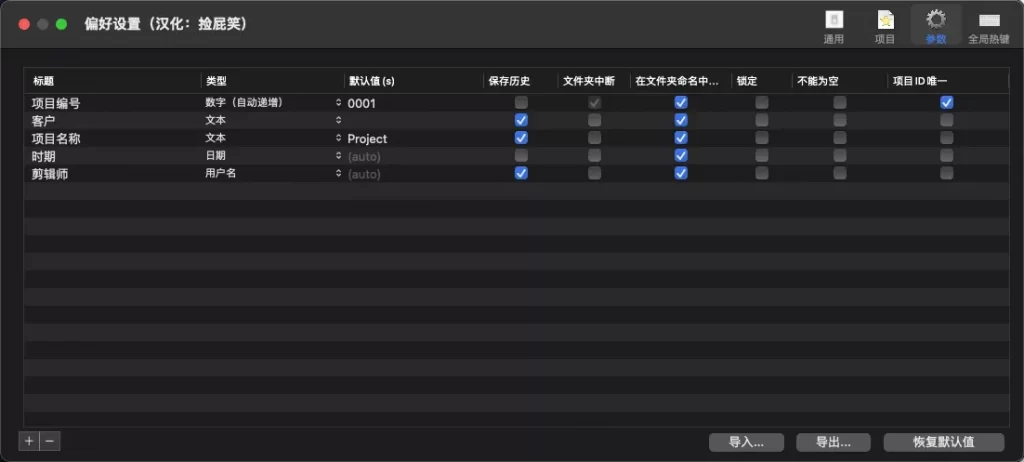
Task: Add a new parameter with plus button
Action: (x=29, y=441)
